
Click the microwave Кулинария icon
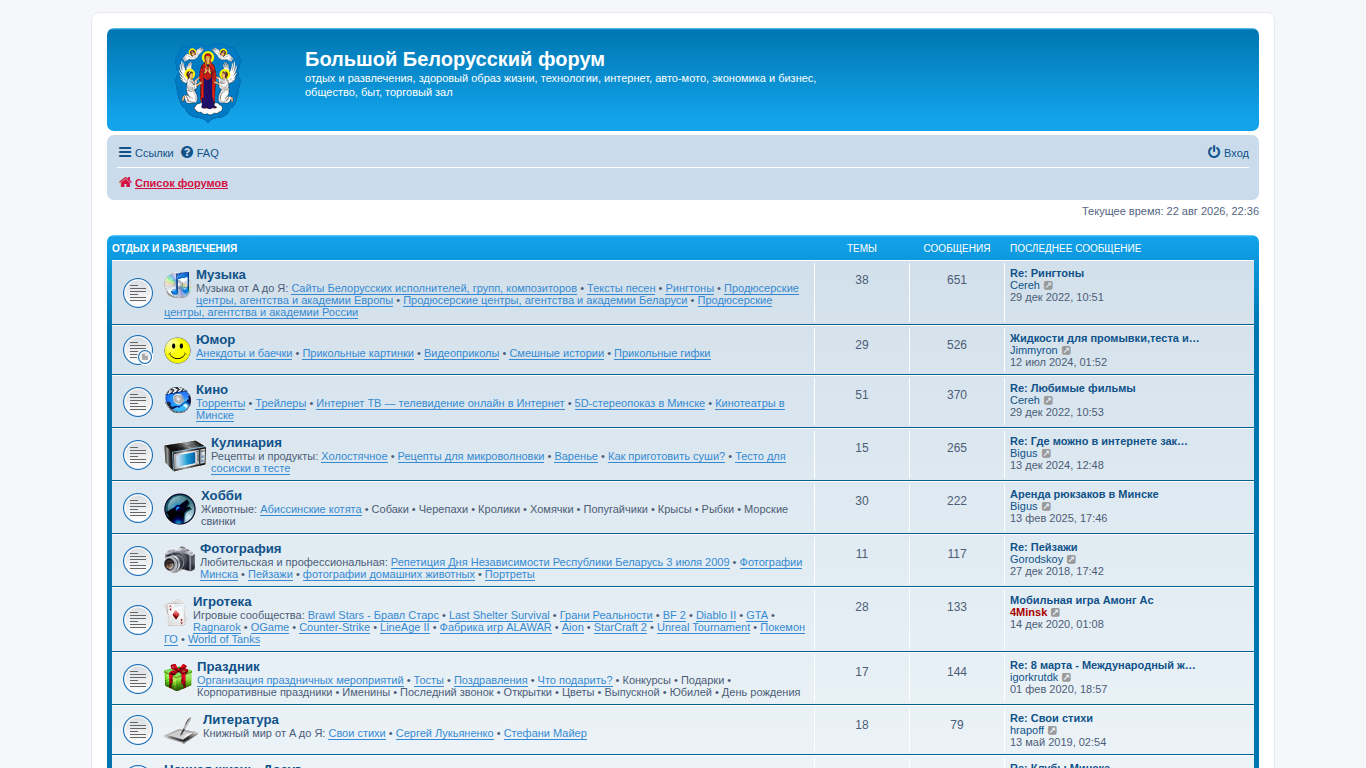click(x=185, y=455)
